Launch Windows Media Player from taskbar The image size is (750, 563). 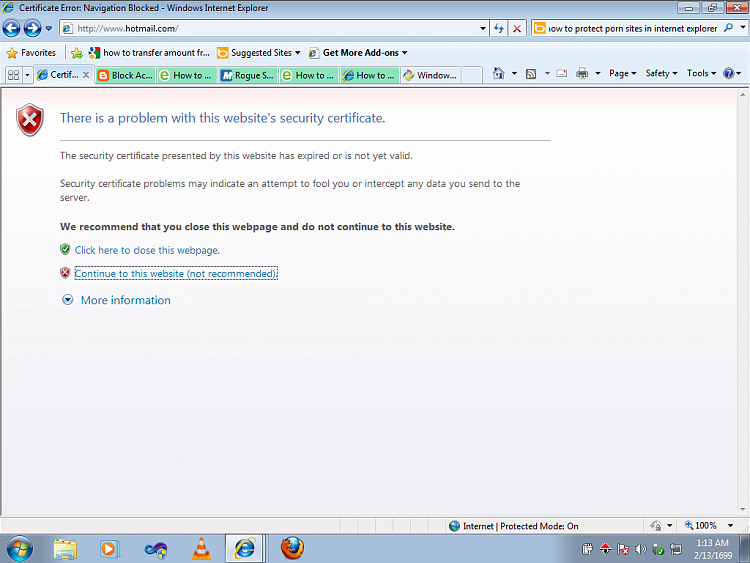click(109, 549)
